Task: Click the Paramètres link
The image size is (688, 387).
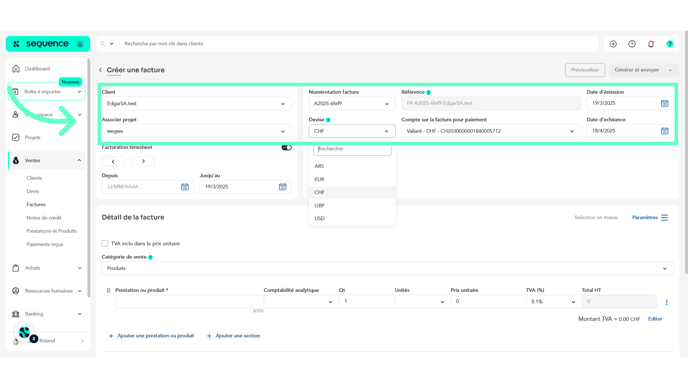Action: coord(645,218)
